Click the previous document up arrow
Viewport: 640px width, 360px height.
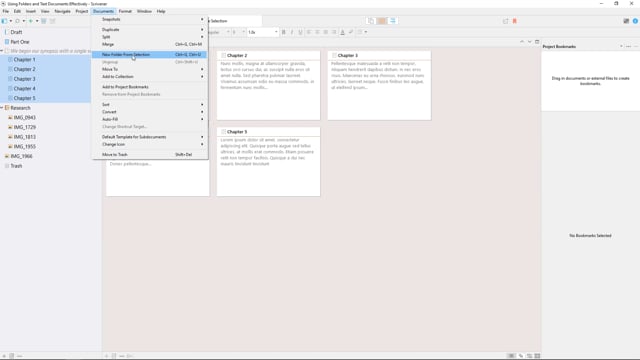(522, 42)
